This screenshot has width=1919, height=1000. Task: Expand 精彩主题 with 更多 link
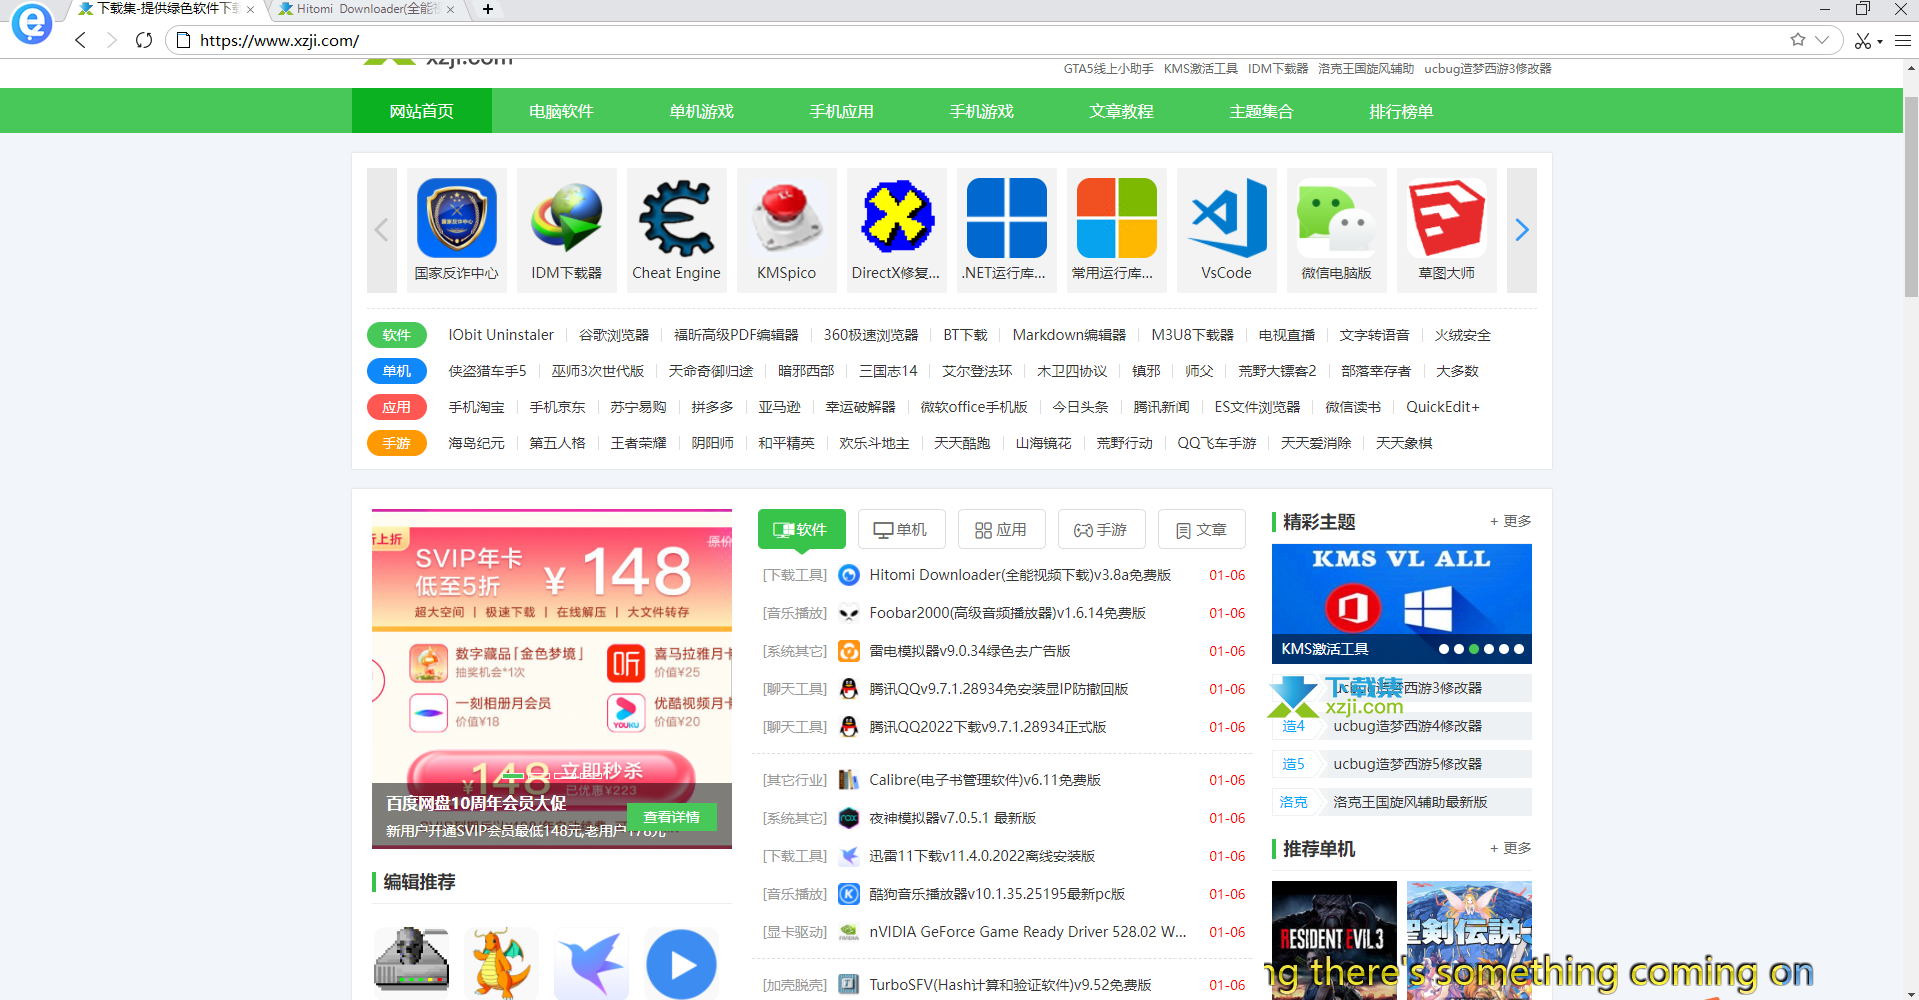pos(1510,521)
